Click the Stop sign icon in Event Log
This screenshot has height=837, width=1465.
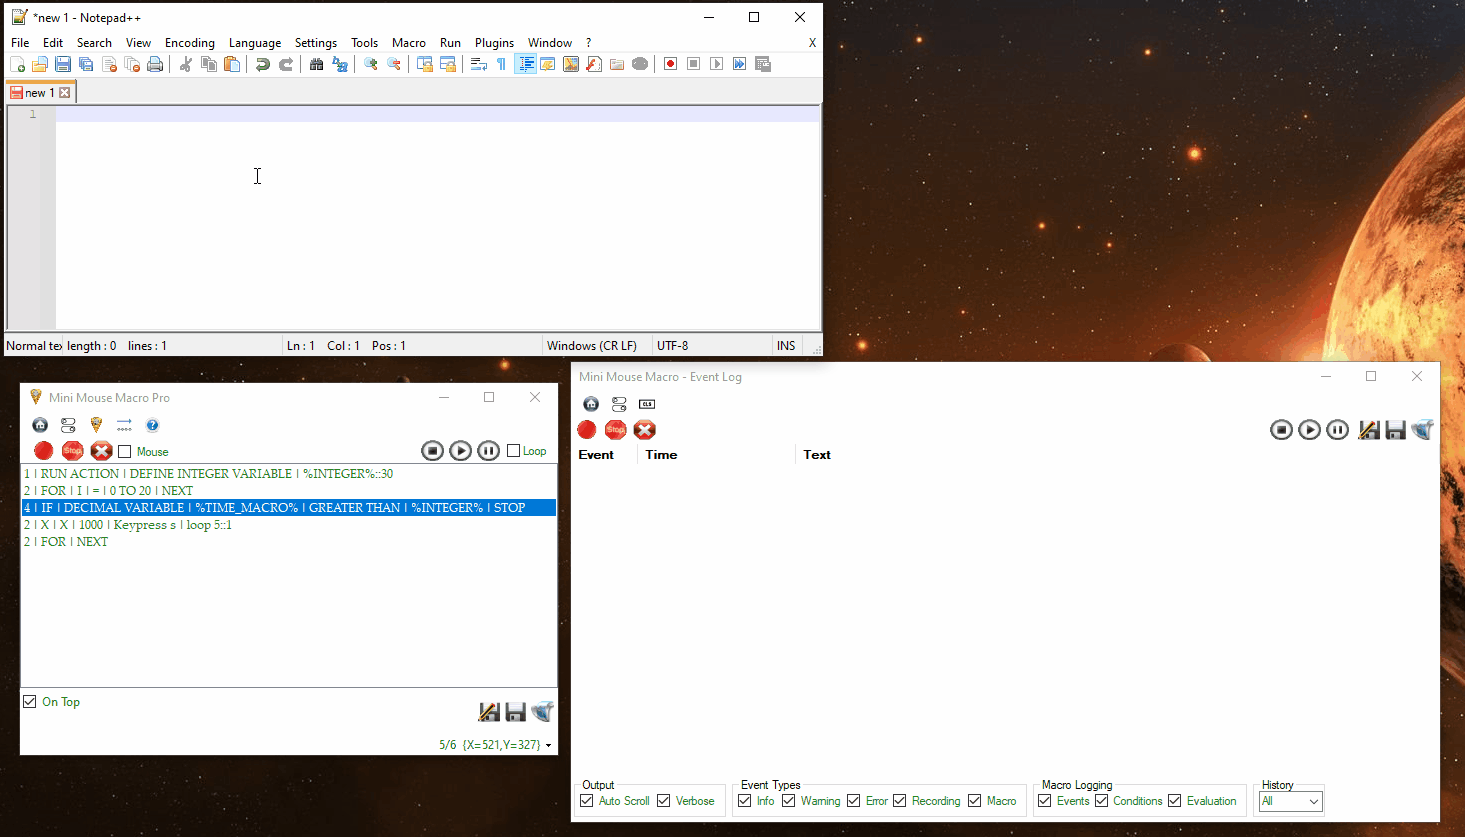[615, 430]
